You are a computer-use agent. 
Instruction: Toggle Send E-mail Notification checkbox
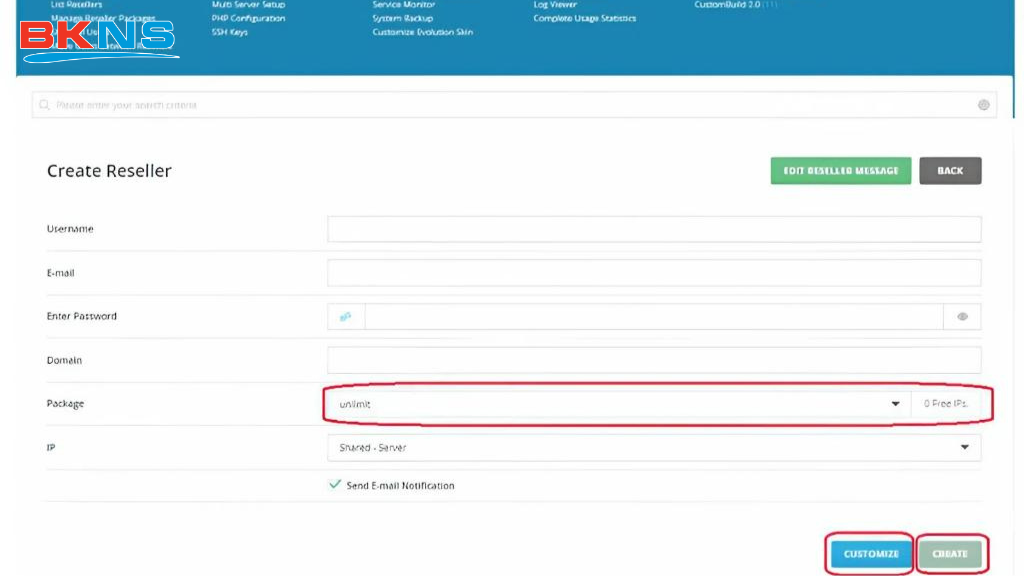[335, 485]
